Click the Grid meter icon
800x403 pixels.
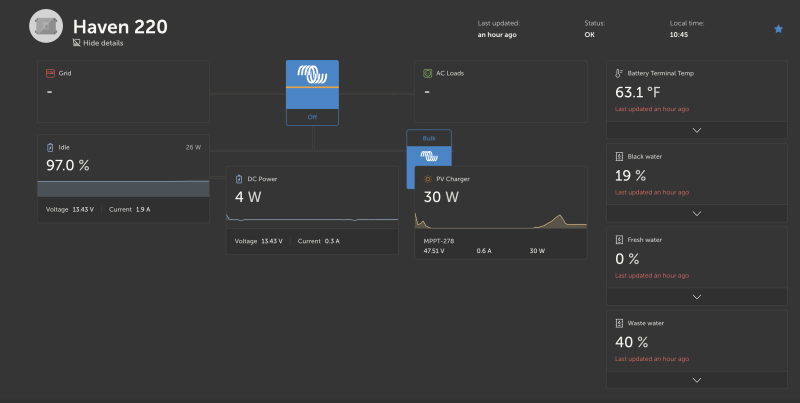tap(50, 73)
